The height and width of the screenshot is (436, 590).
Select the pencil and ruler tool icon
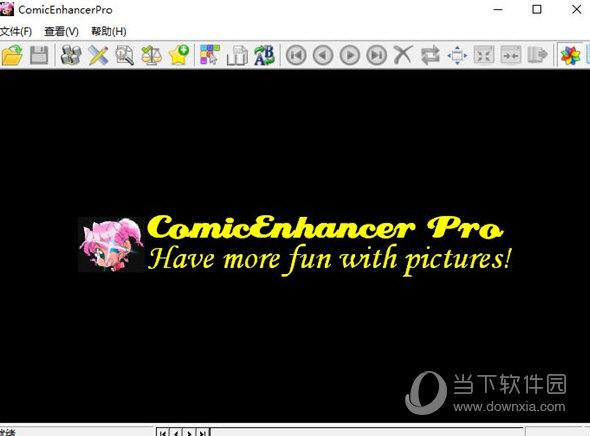pos(98,55)
